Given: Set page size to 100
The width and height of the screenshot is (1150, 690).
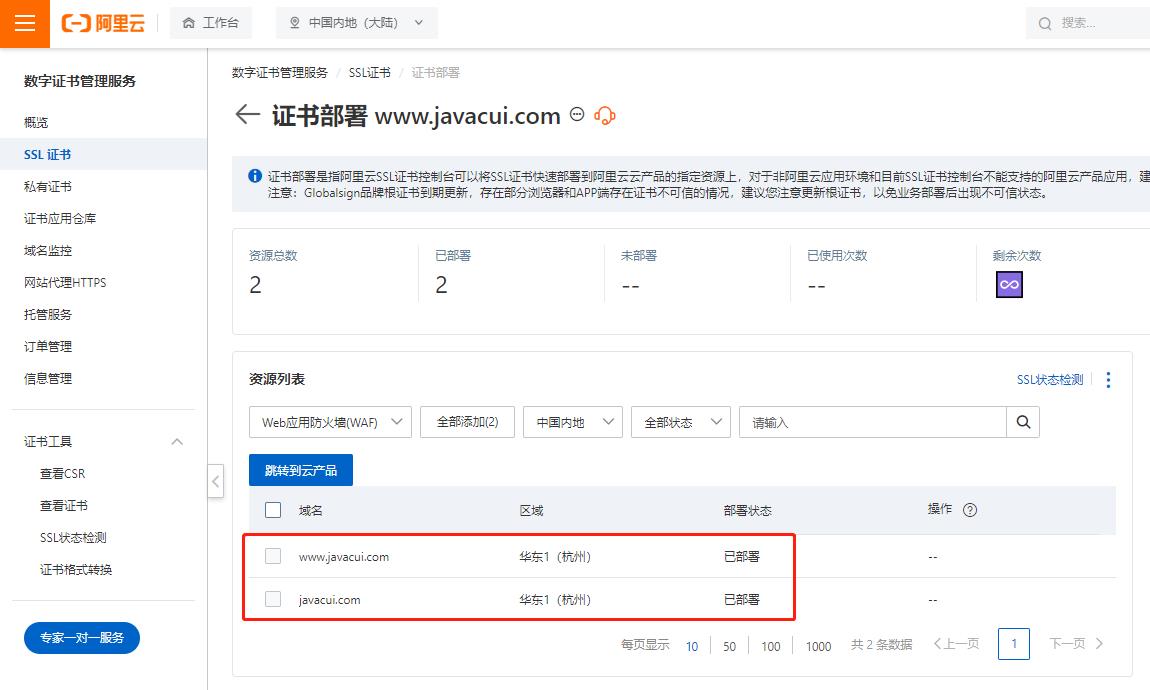Looking at the screenshot, I should (771, 646).
